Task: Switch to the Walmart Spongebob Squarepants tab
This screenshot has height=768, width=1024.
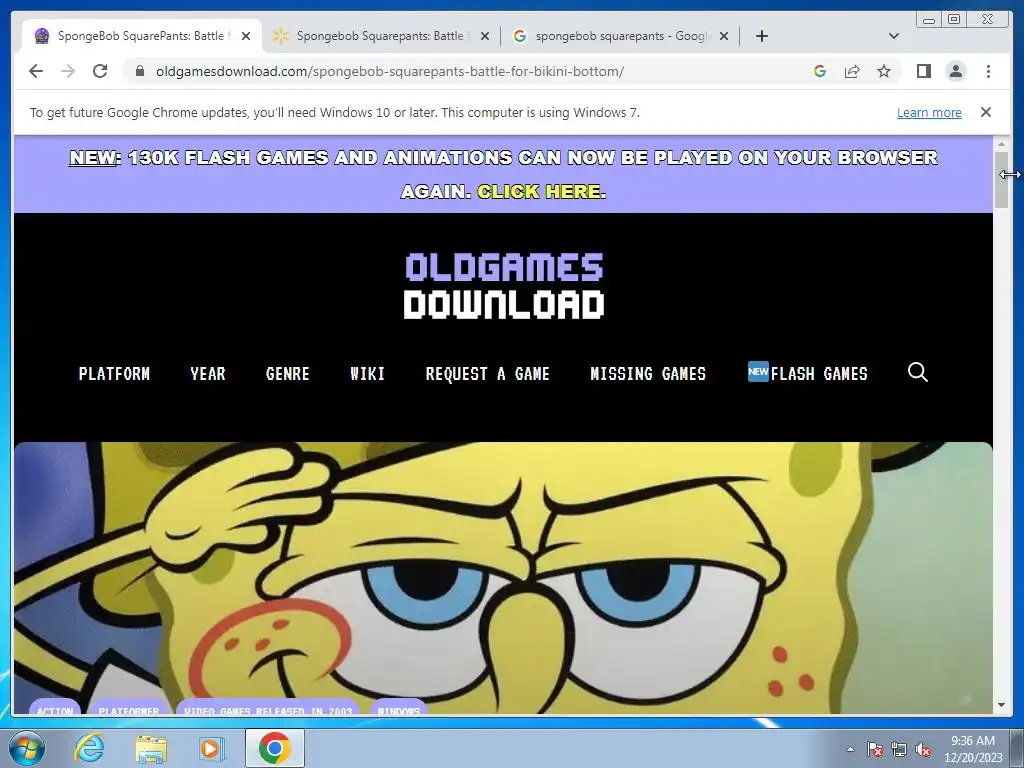Action: pos(381,36)
